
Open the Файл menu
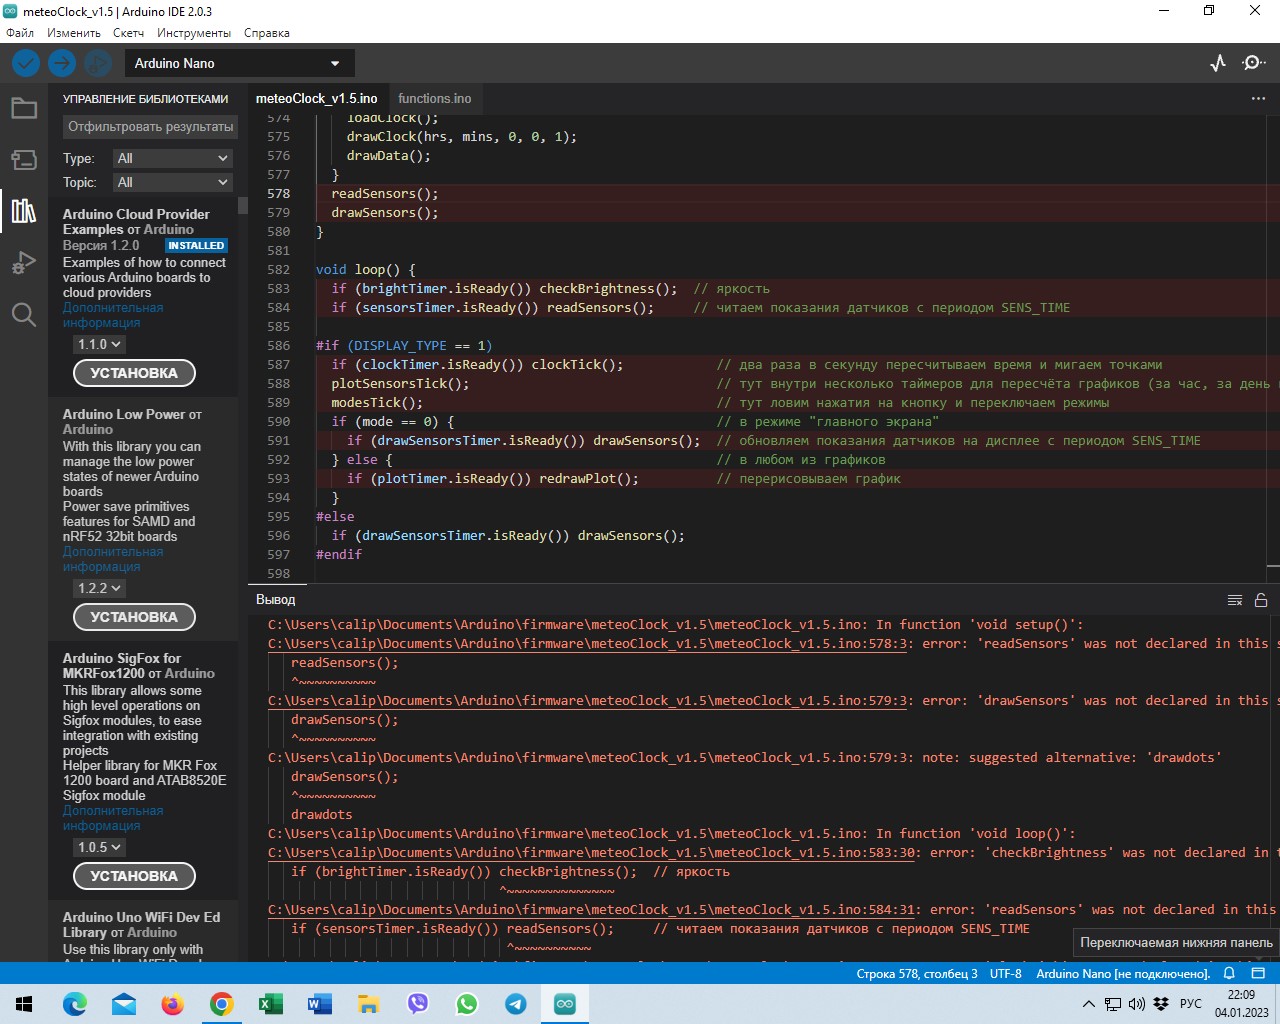[20, 33]
